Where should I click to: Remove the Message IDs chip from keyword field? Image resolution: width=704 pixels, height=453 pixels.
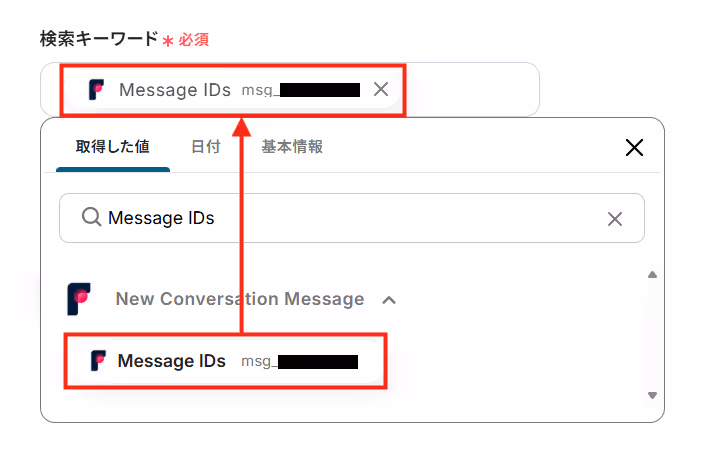[x=381, y=89]
